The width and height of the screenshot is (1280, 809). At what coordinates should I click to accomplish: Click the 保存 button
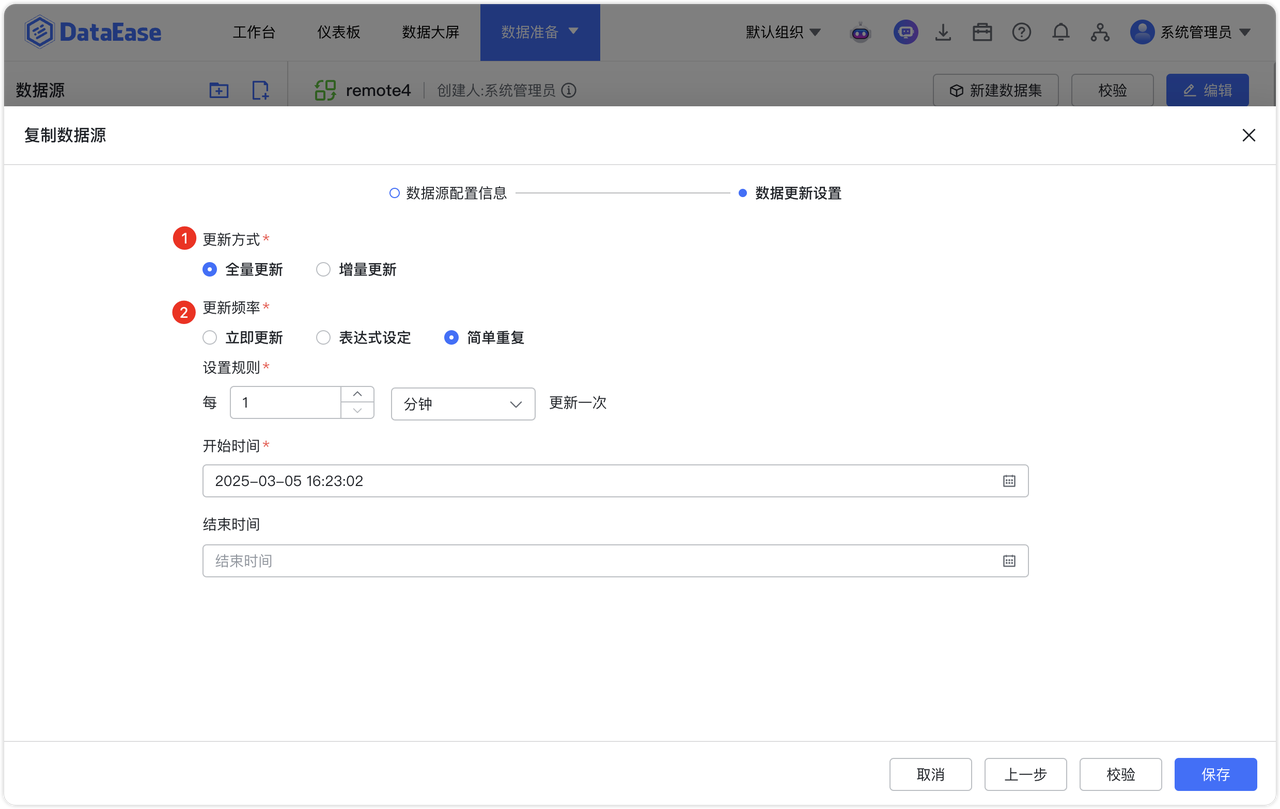pos(1216,774)
